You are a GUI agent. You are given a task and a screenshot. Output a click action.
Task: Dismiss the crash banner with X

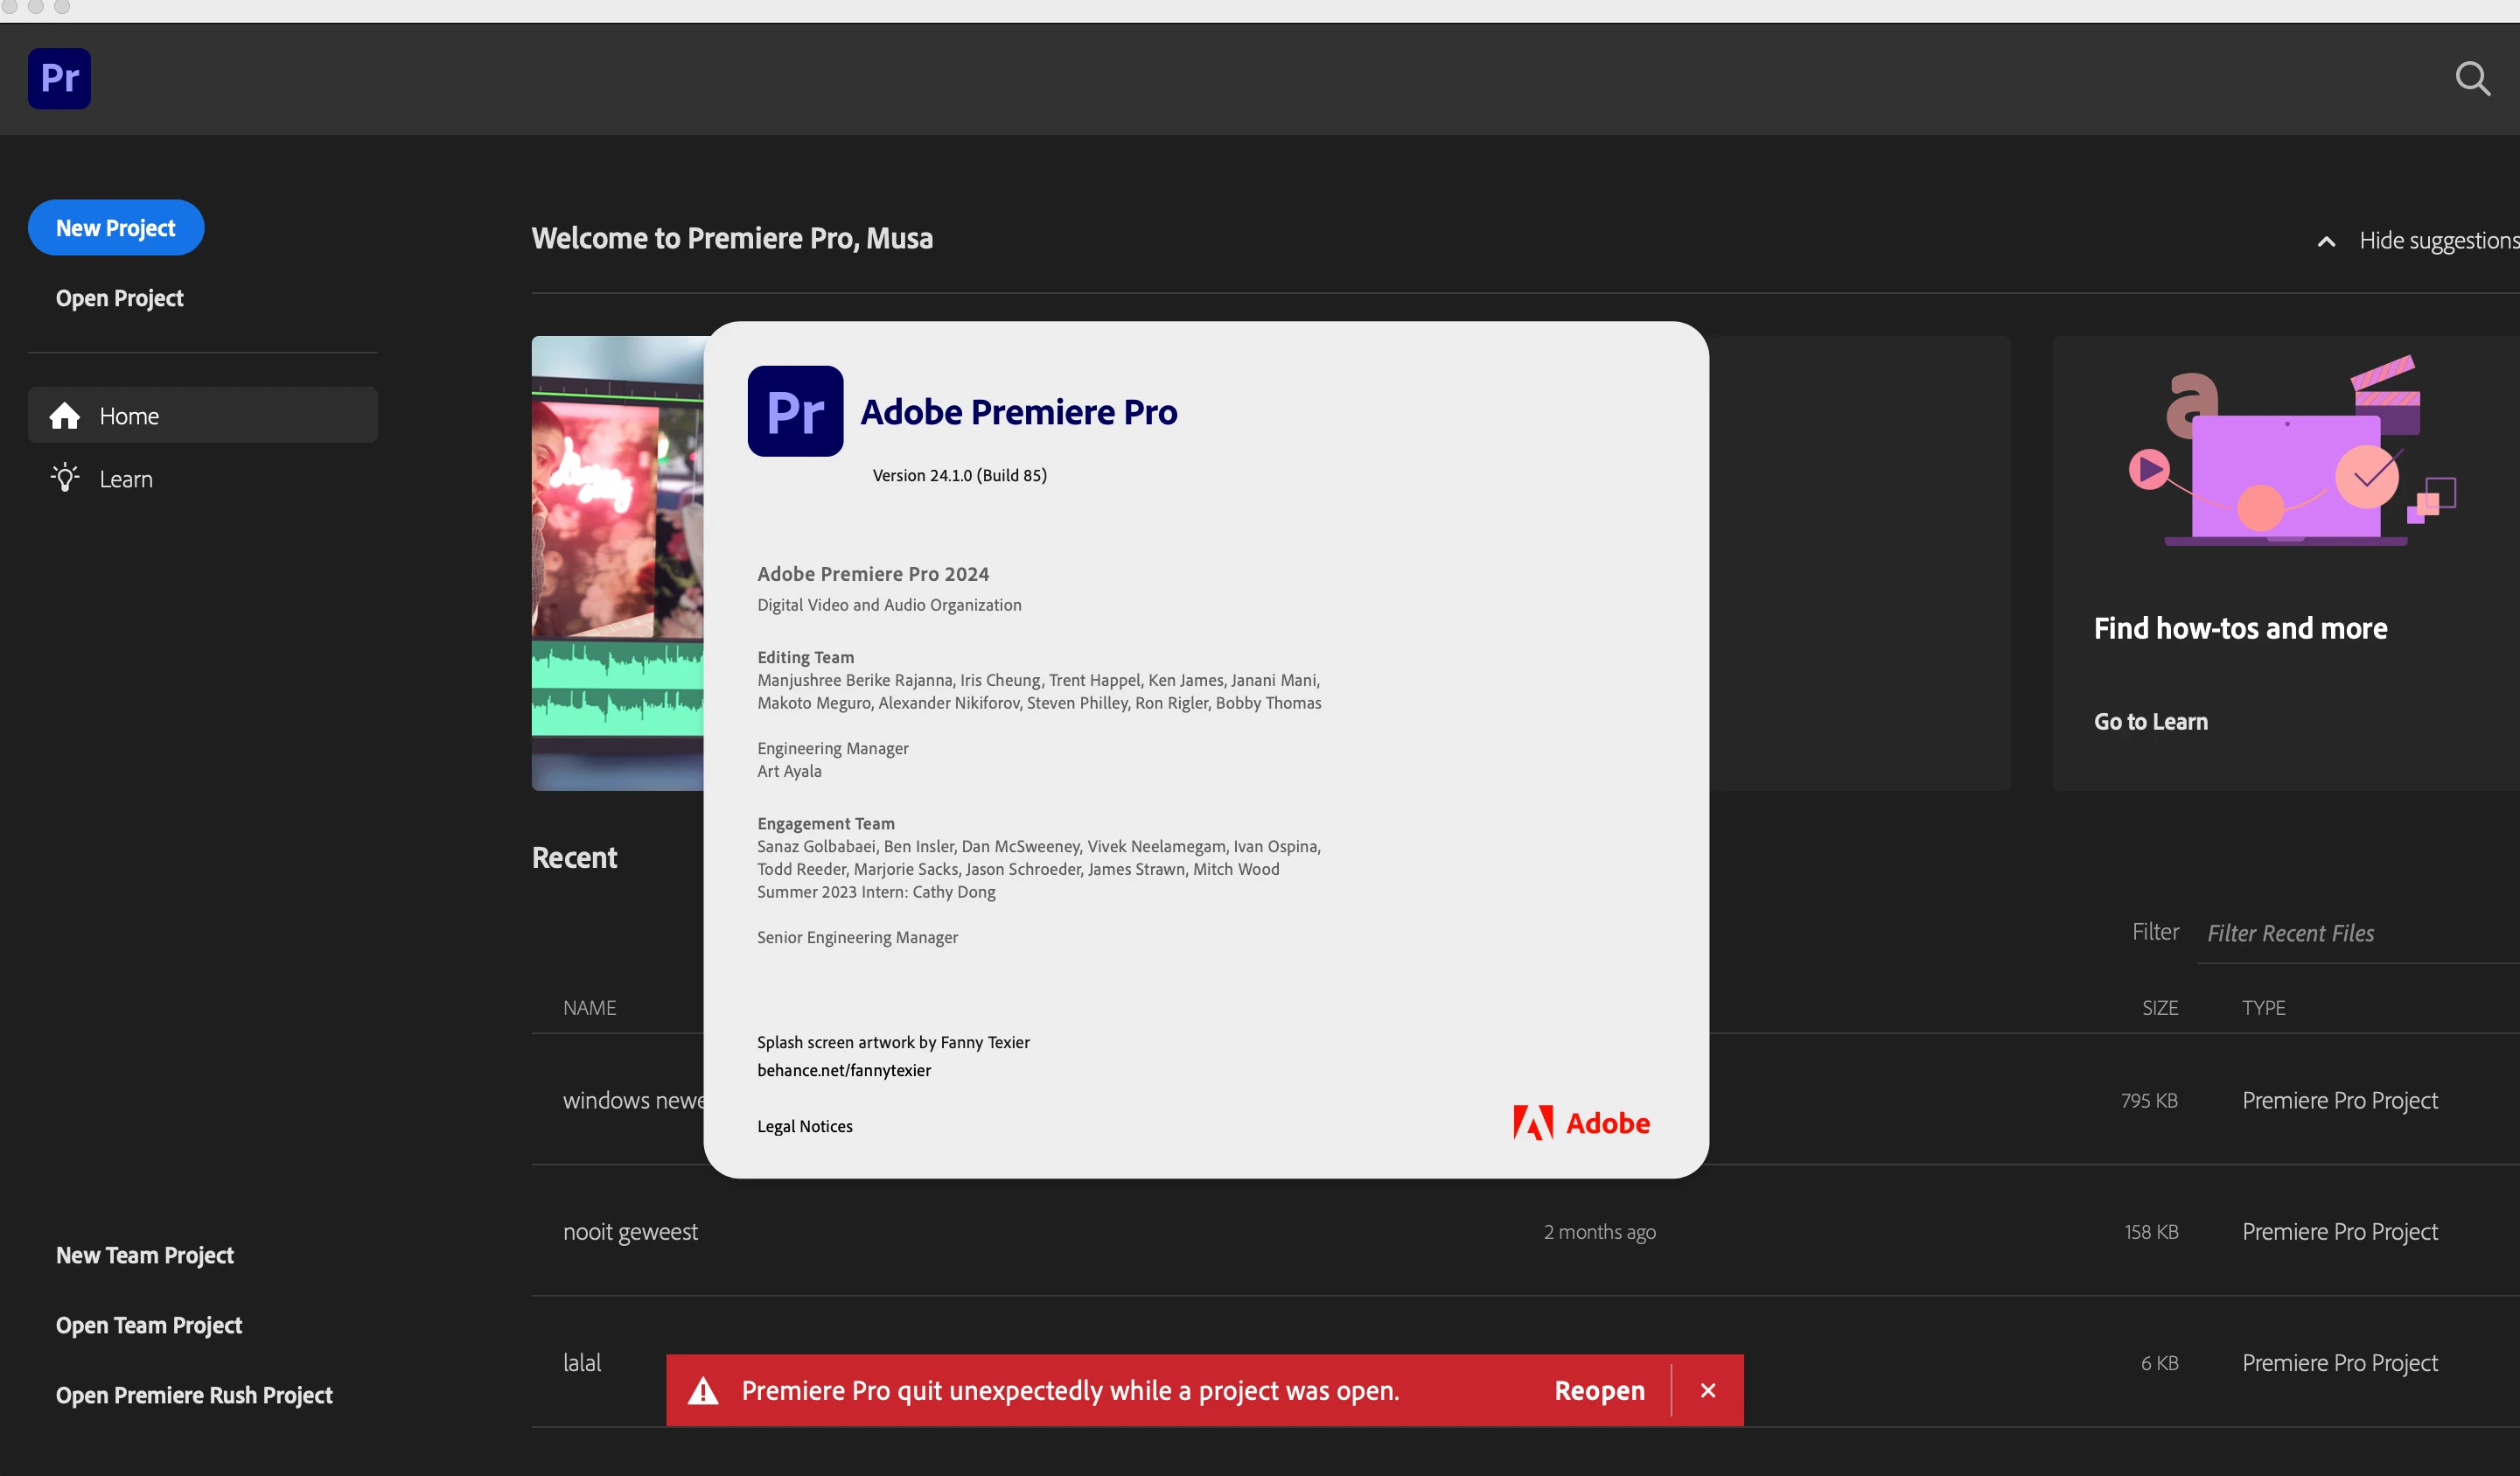click(x=1708, y=1391)
